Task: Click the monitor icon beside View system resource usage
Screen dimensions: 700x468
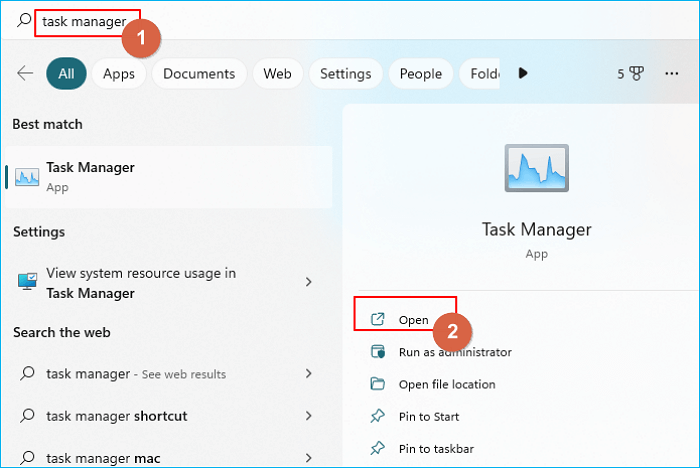Action: [x=27, y=282]
